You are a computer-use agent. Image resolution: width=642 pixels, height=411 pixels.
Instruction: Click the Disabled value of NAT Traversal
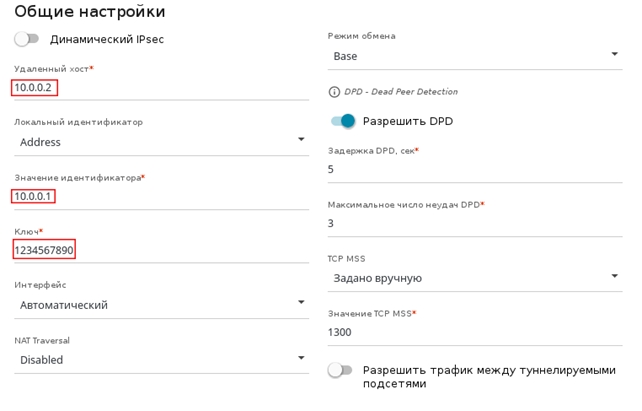[42, 360]
